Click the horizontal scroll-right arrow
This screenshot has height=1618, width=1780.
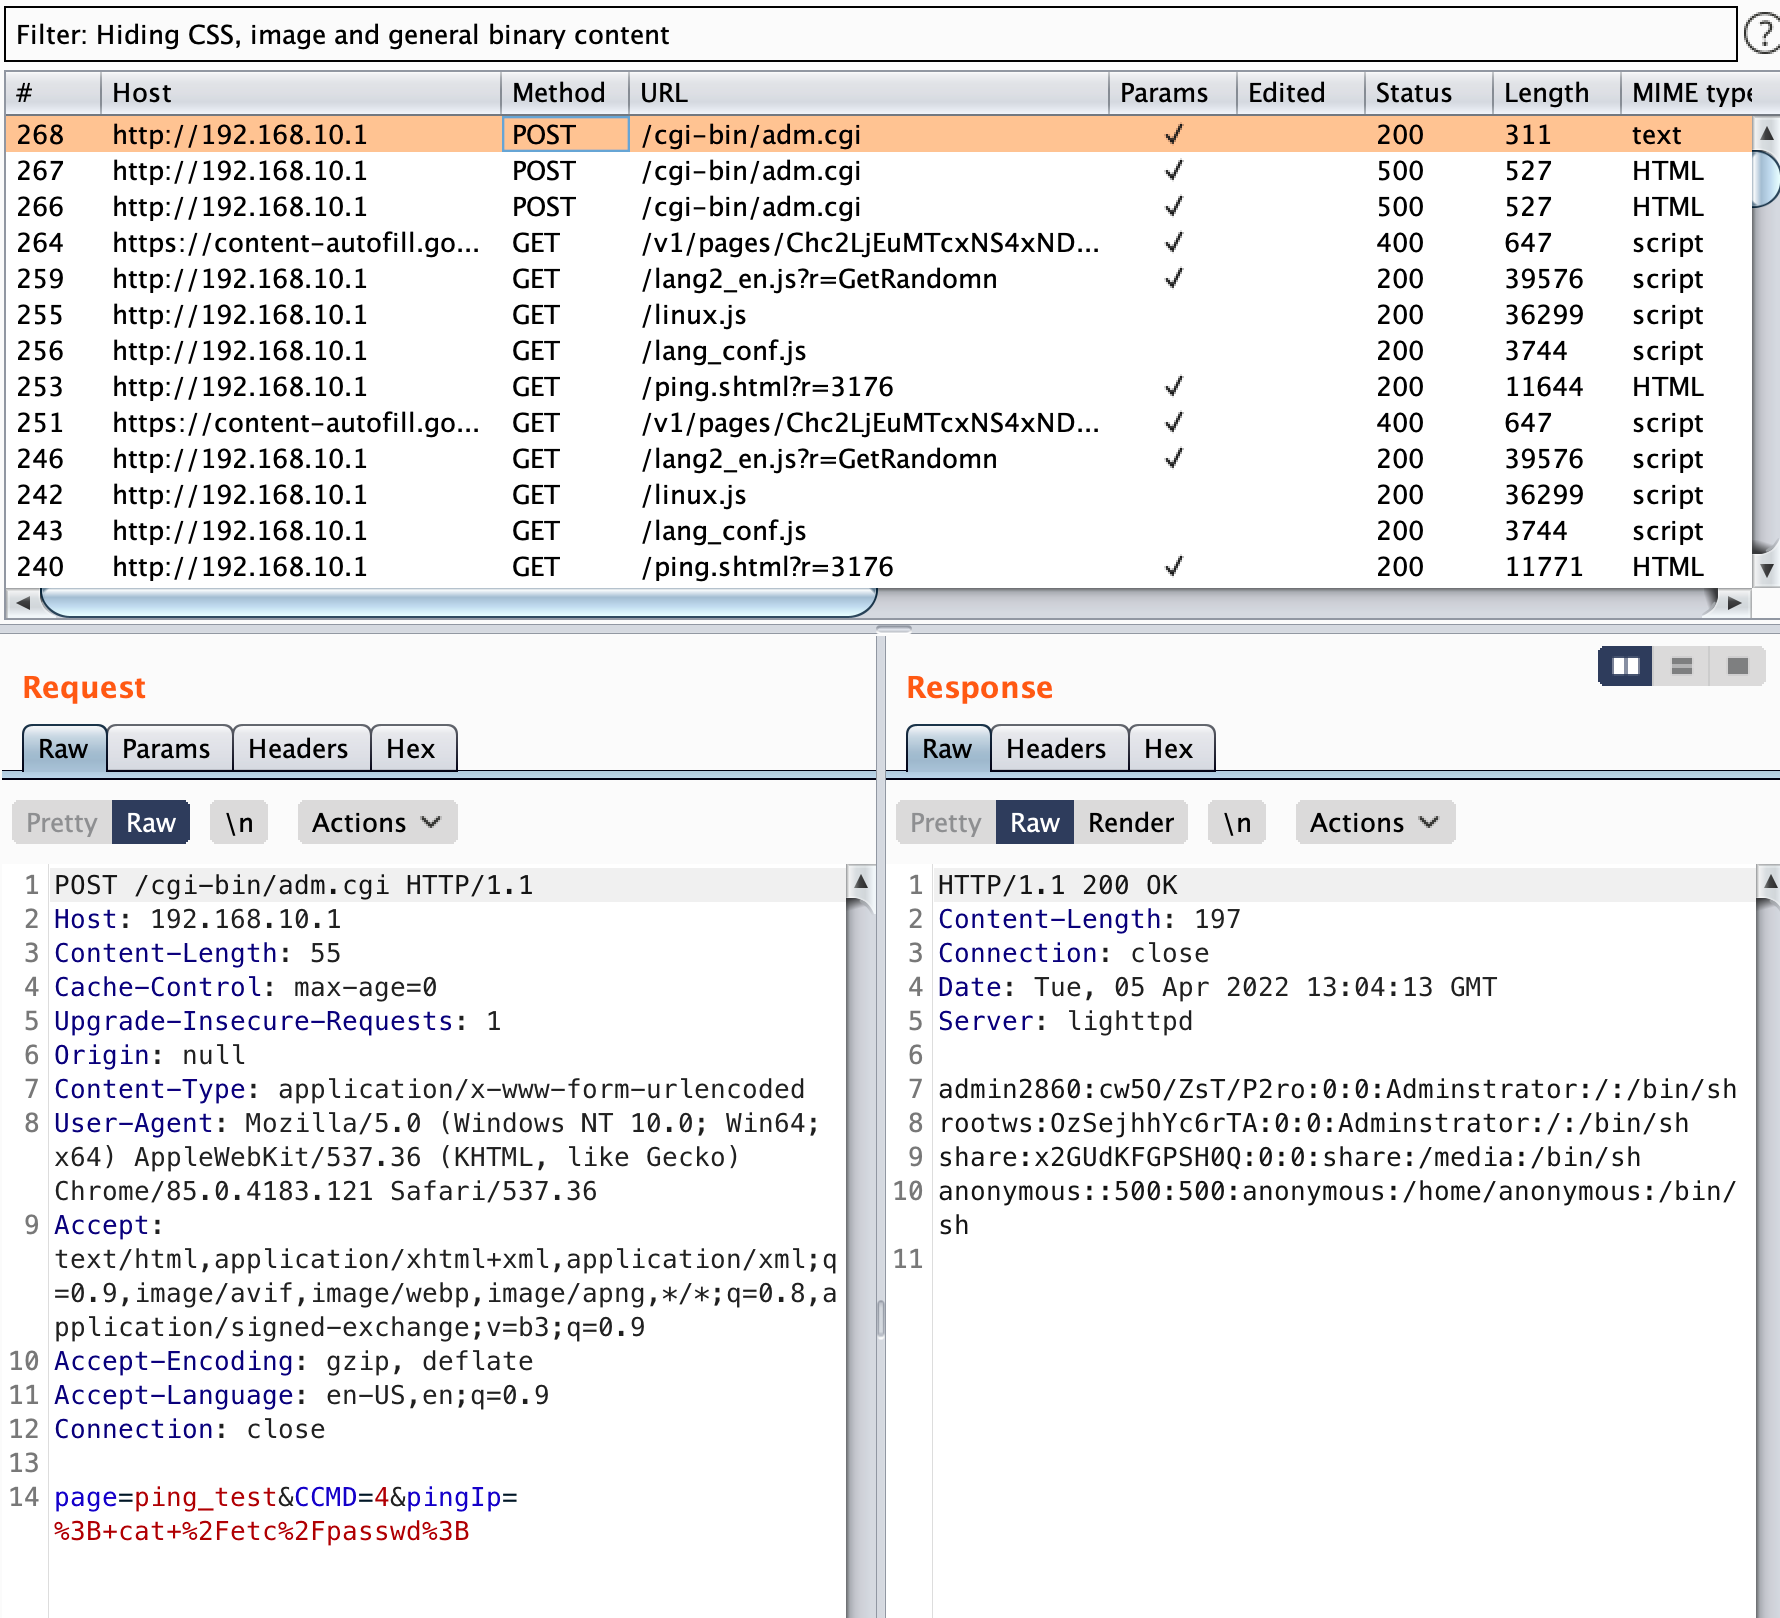[x=1734, y=603]
